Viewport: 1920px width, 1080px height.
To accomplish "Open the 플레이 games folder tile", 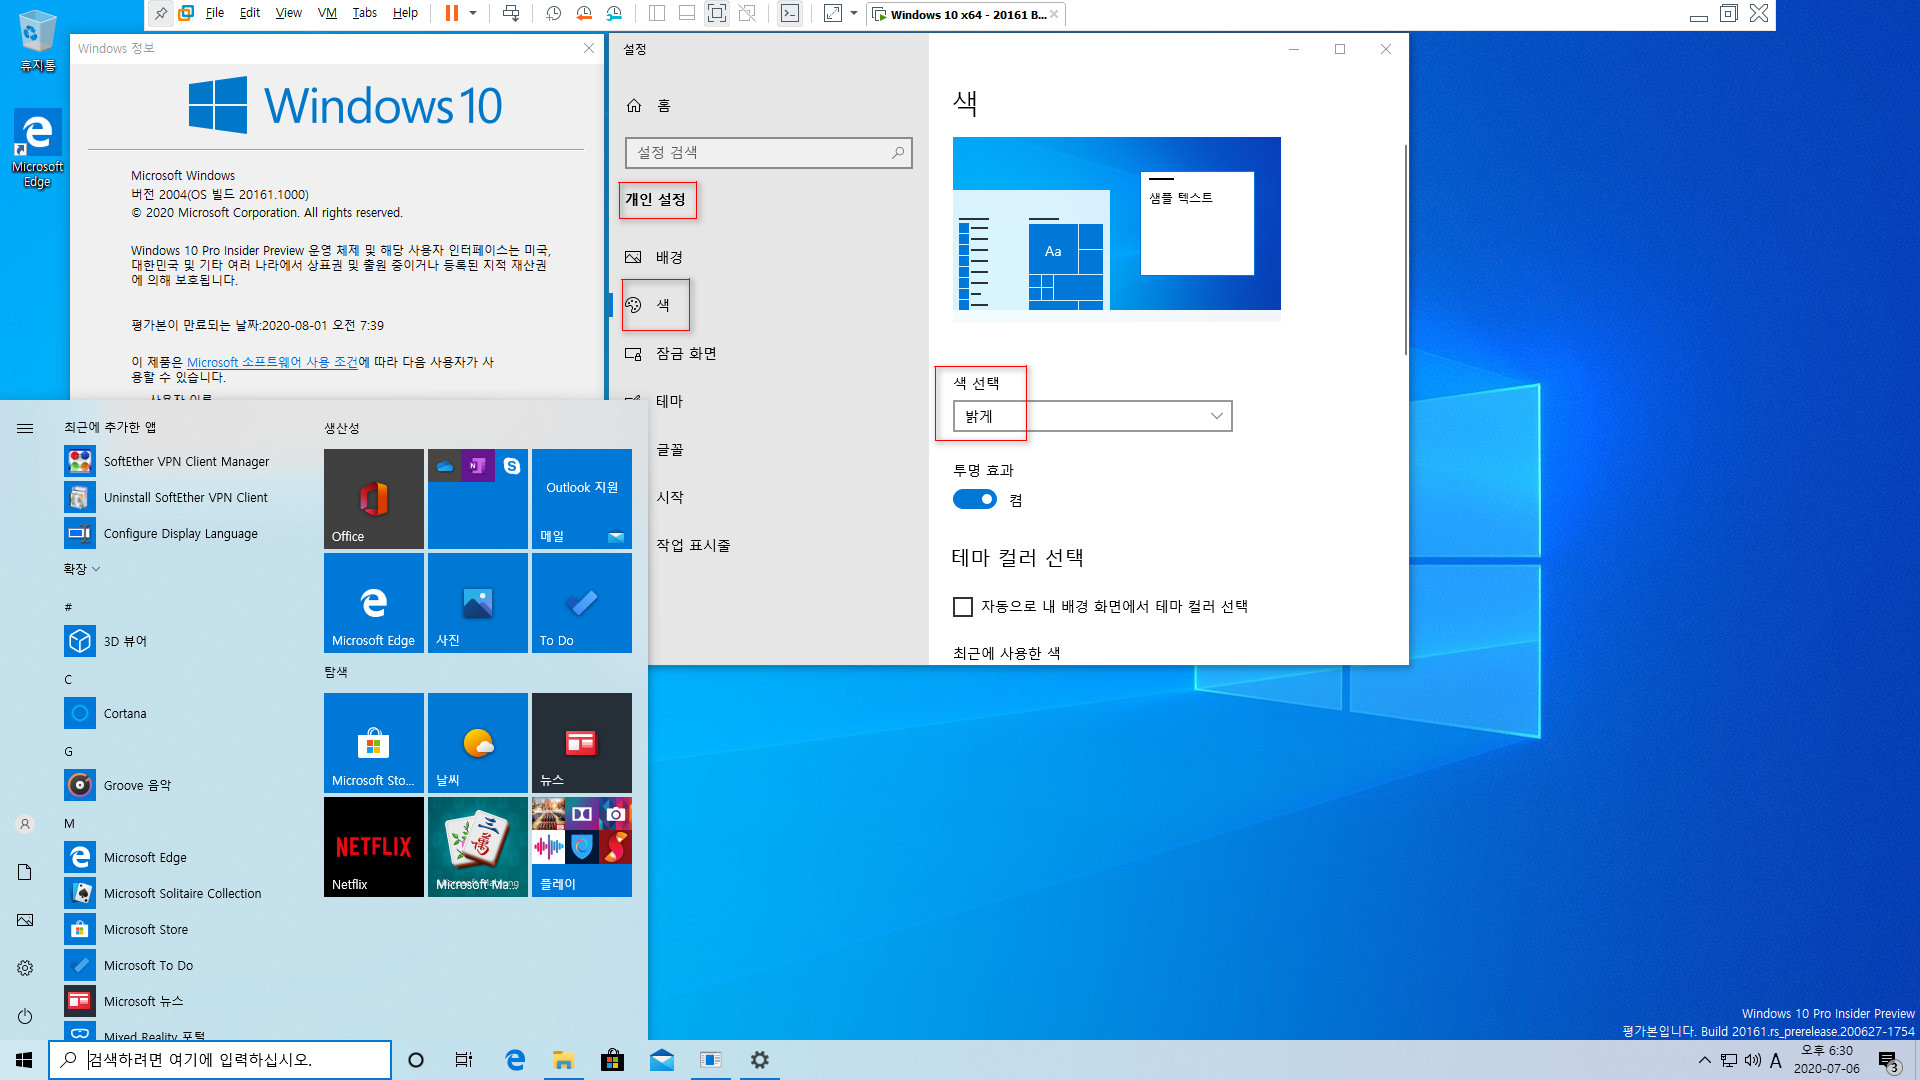I will tap(582, 847).
